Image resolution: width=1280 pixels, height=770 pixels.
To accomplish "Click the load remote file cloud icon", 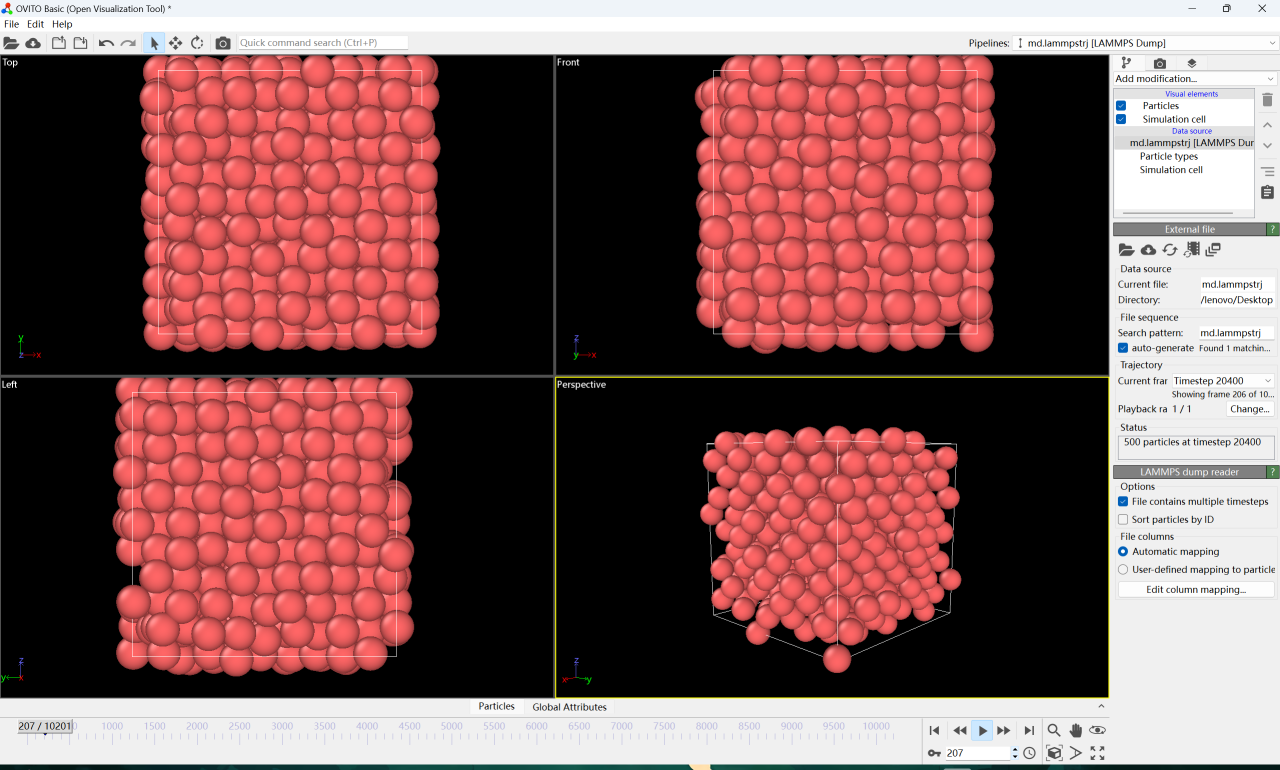I will point(33,43).
